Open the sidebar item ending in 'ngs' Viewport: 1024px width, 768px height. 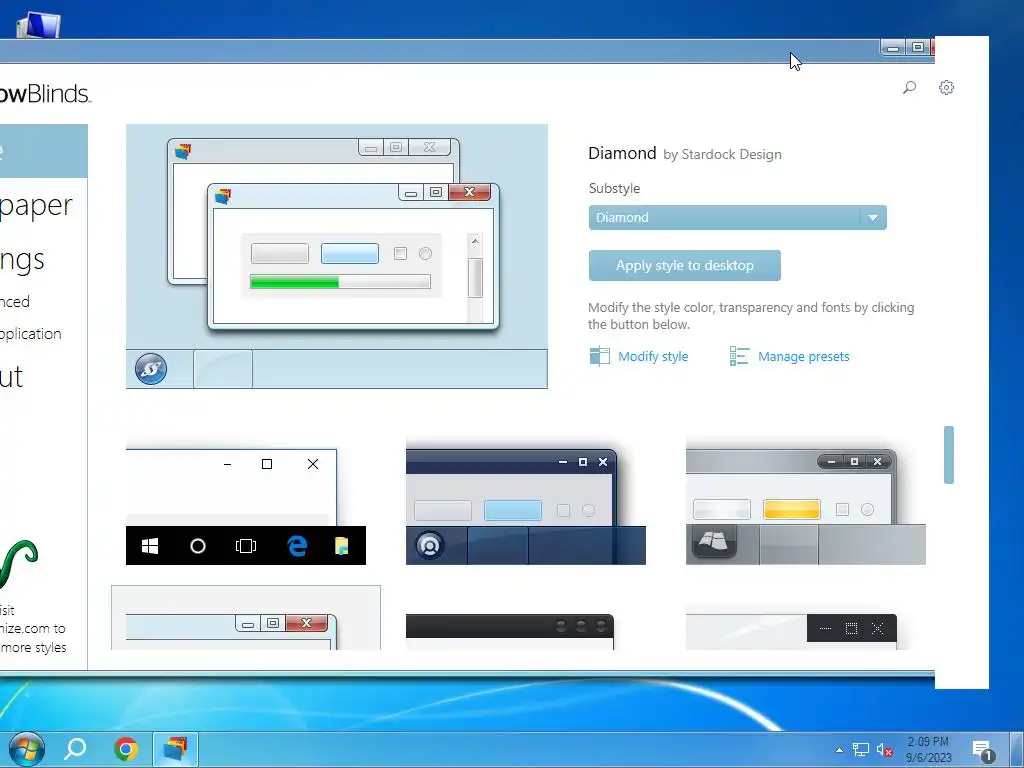[x=23, y=260]
